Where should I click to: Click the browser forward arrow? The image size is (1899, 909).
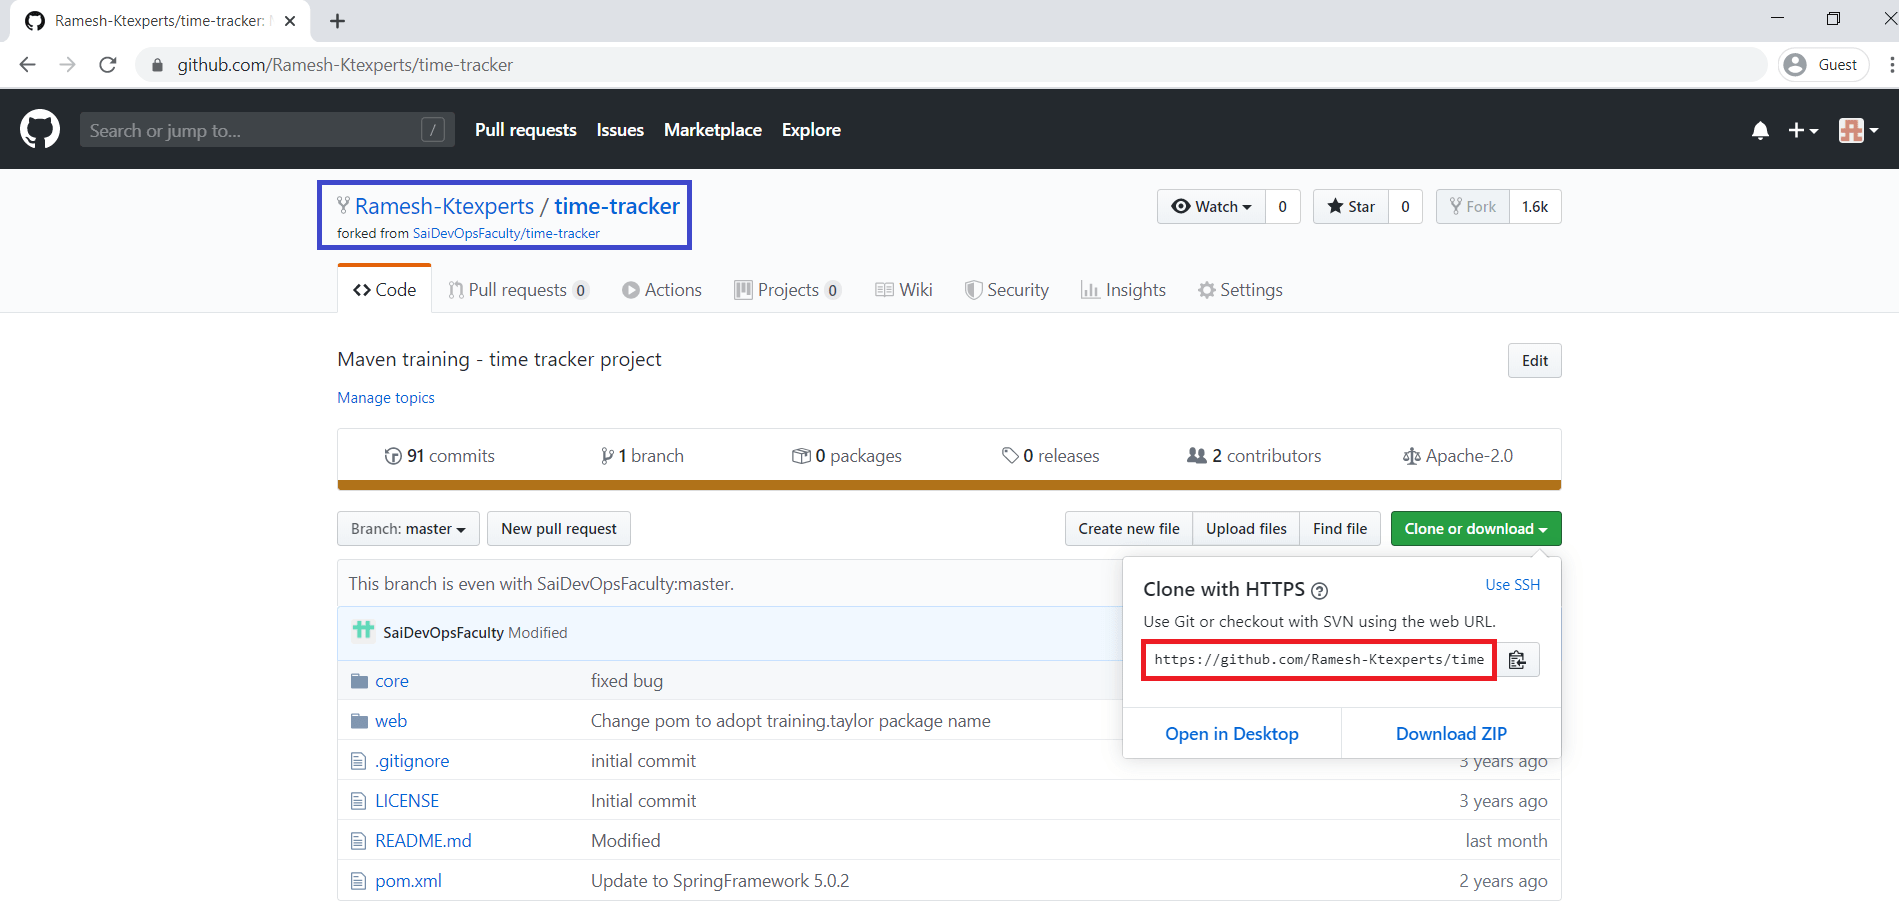[67, 65]
